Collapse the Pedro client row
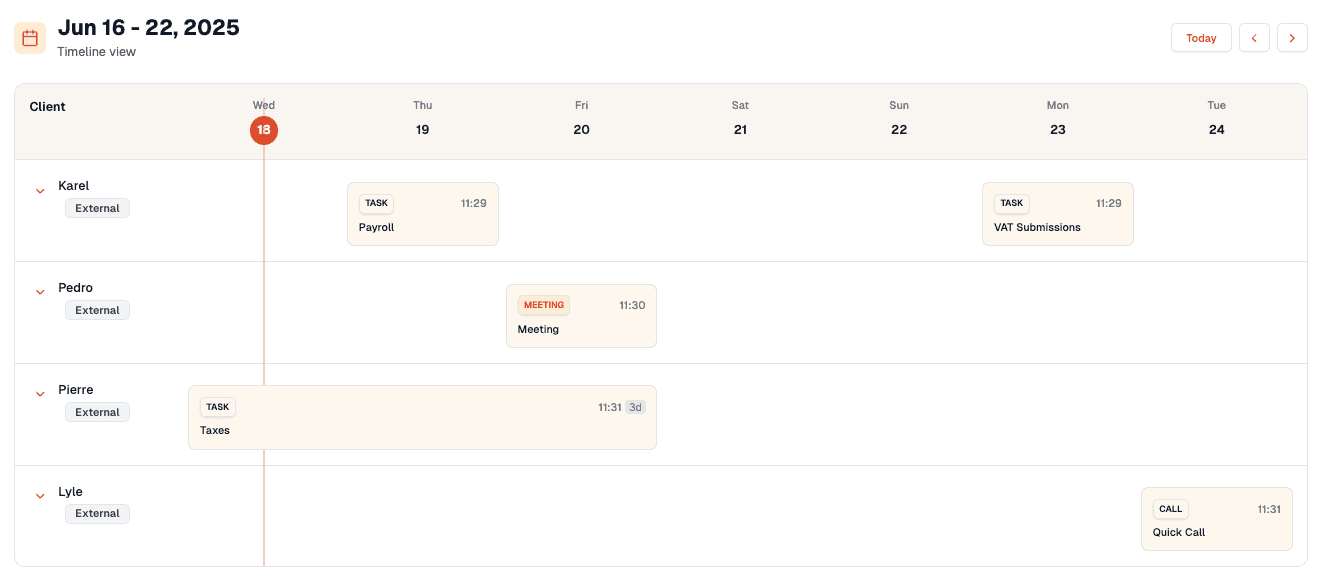Image resolution: width=1318 pixels, height=576 pixels. 40,292
